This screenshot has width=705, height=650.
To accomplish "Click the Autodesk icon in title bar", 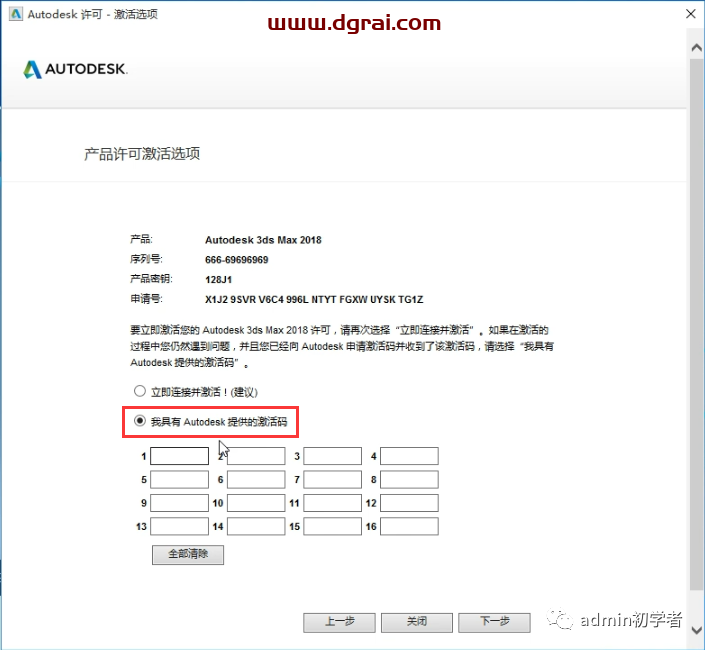I will [x=16, y=14].
